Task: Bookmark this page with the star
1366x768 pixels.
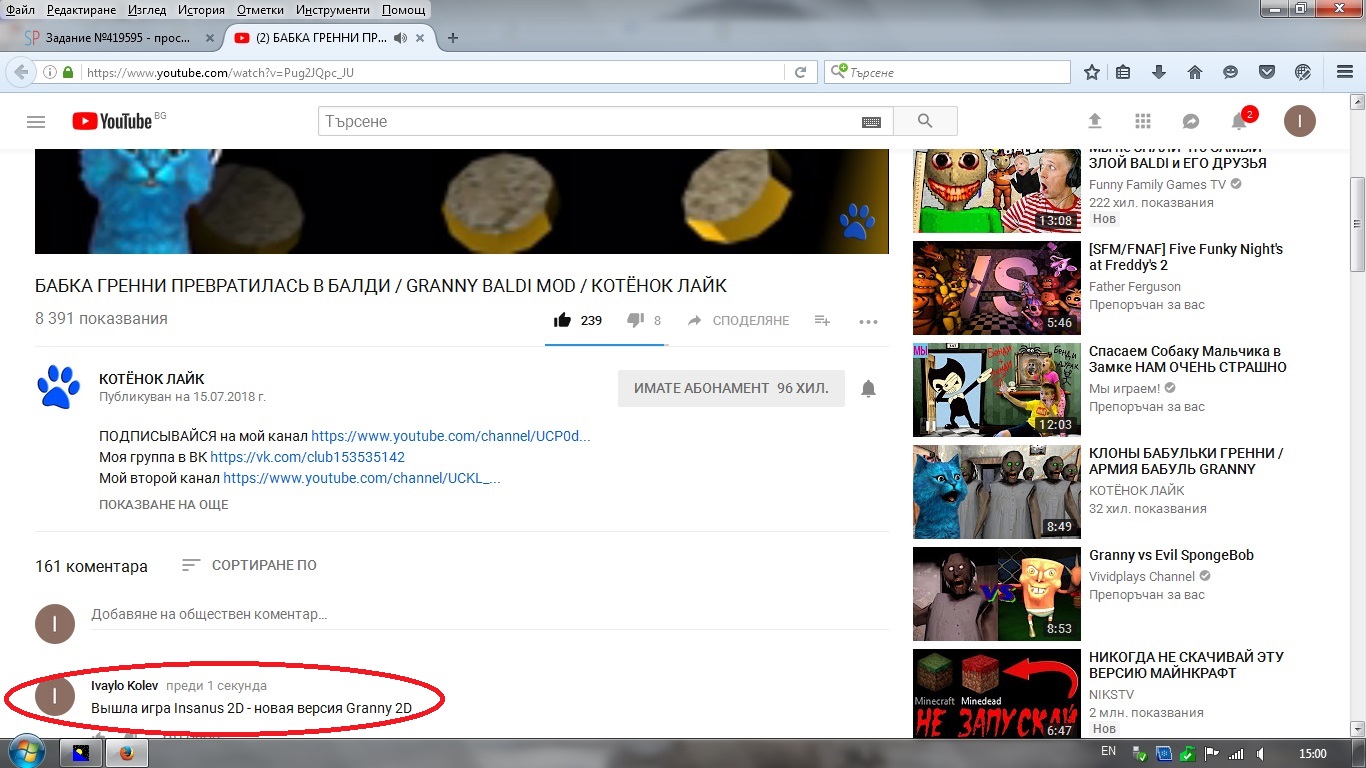Action: (1092, 72)
